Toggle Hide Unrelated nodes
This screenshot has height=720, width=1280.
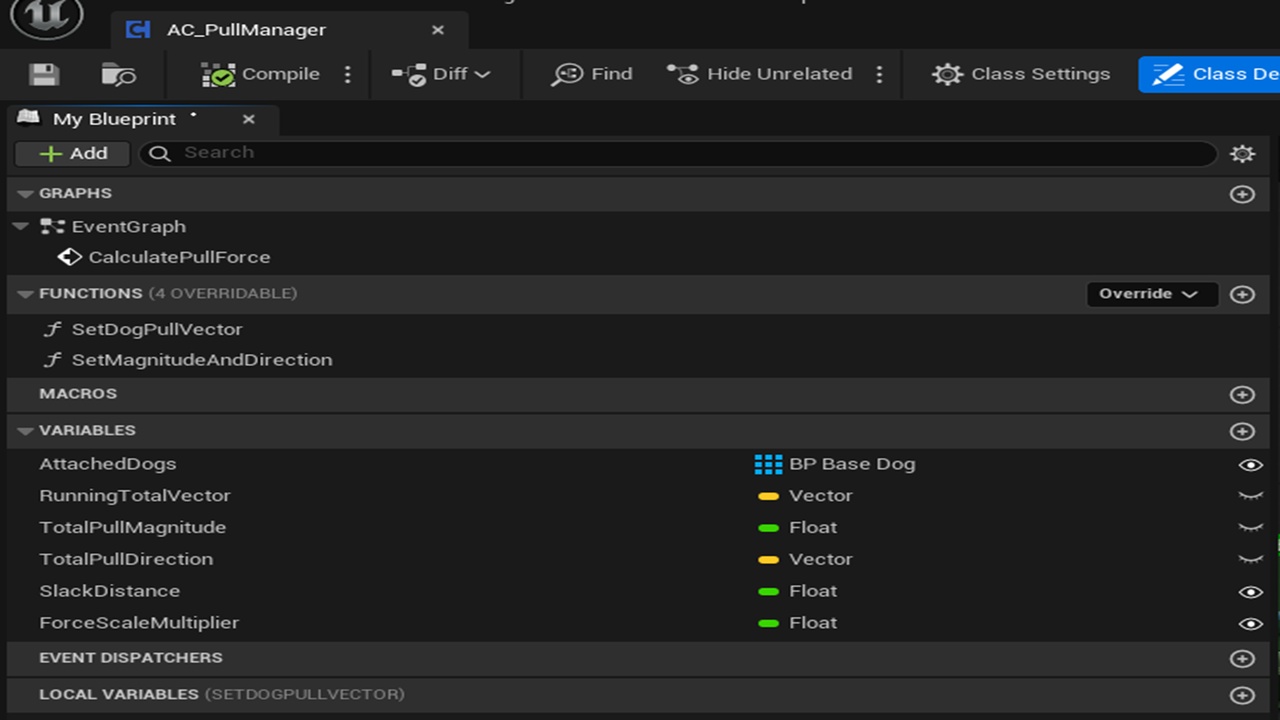(x=759, y=74)
